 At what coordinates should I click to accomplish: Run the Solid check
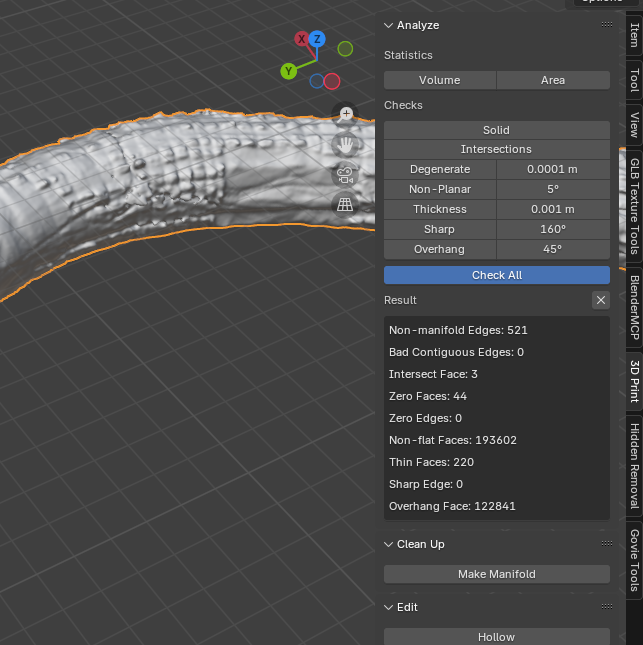click(x=497, y=130)
